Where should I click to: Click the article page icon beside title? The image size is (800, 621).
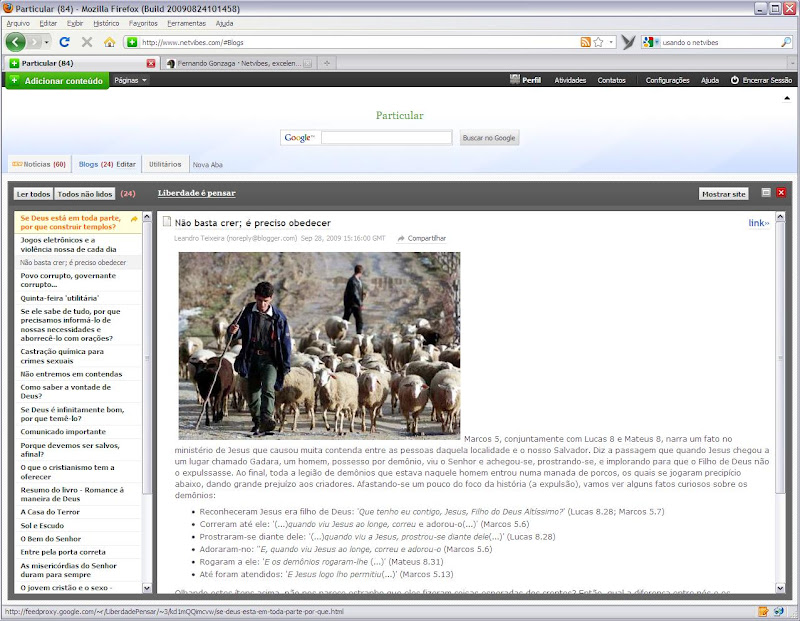point(166,221)
